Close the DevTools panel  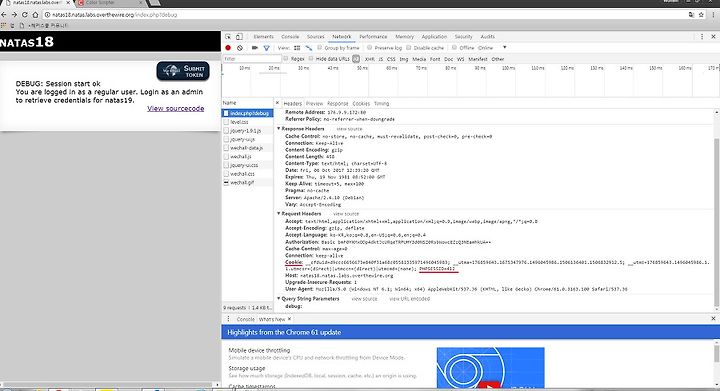pos(713,37)
